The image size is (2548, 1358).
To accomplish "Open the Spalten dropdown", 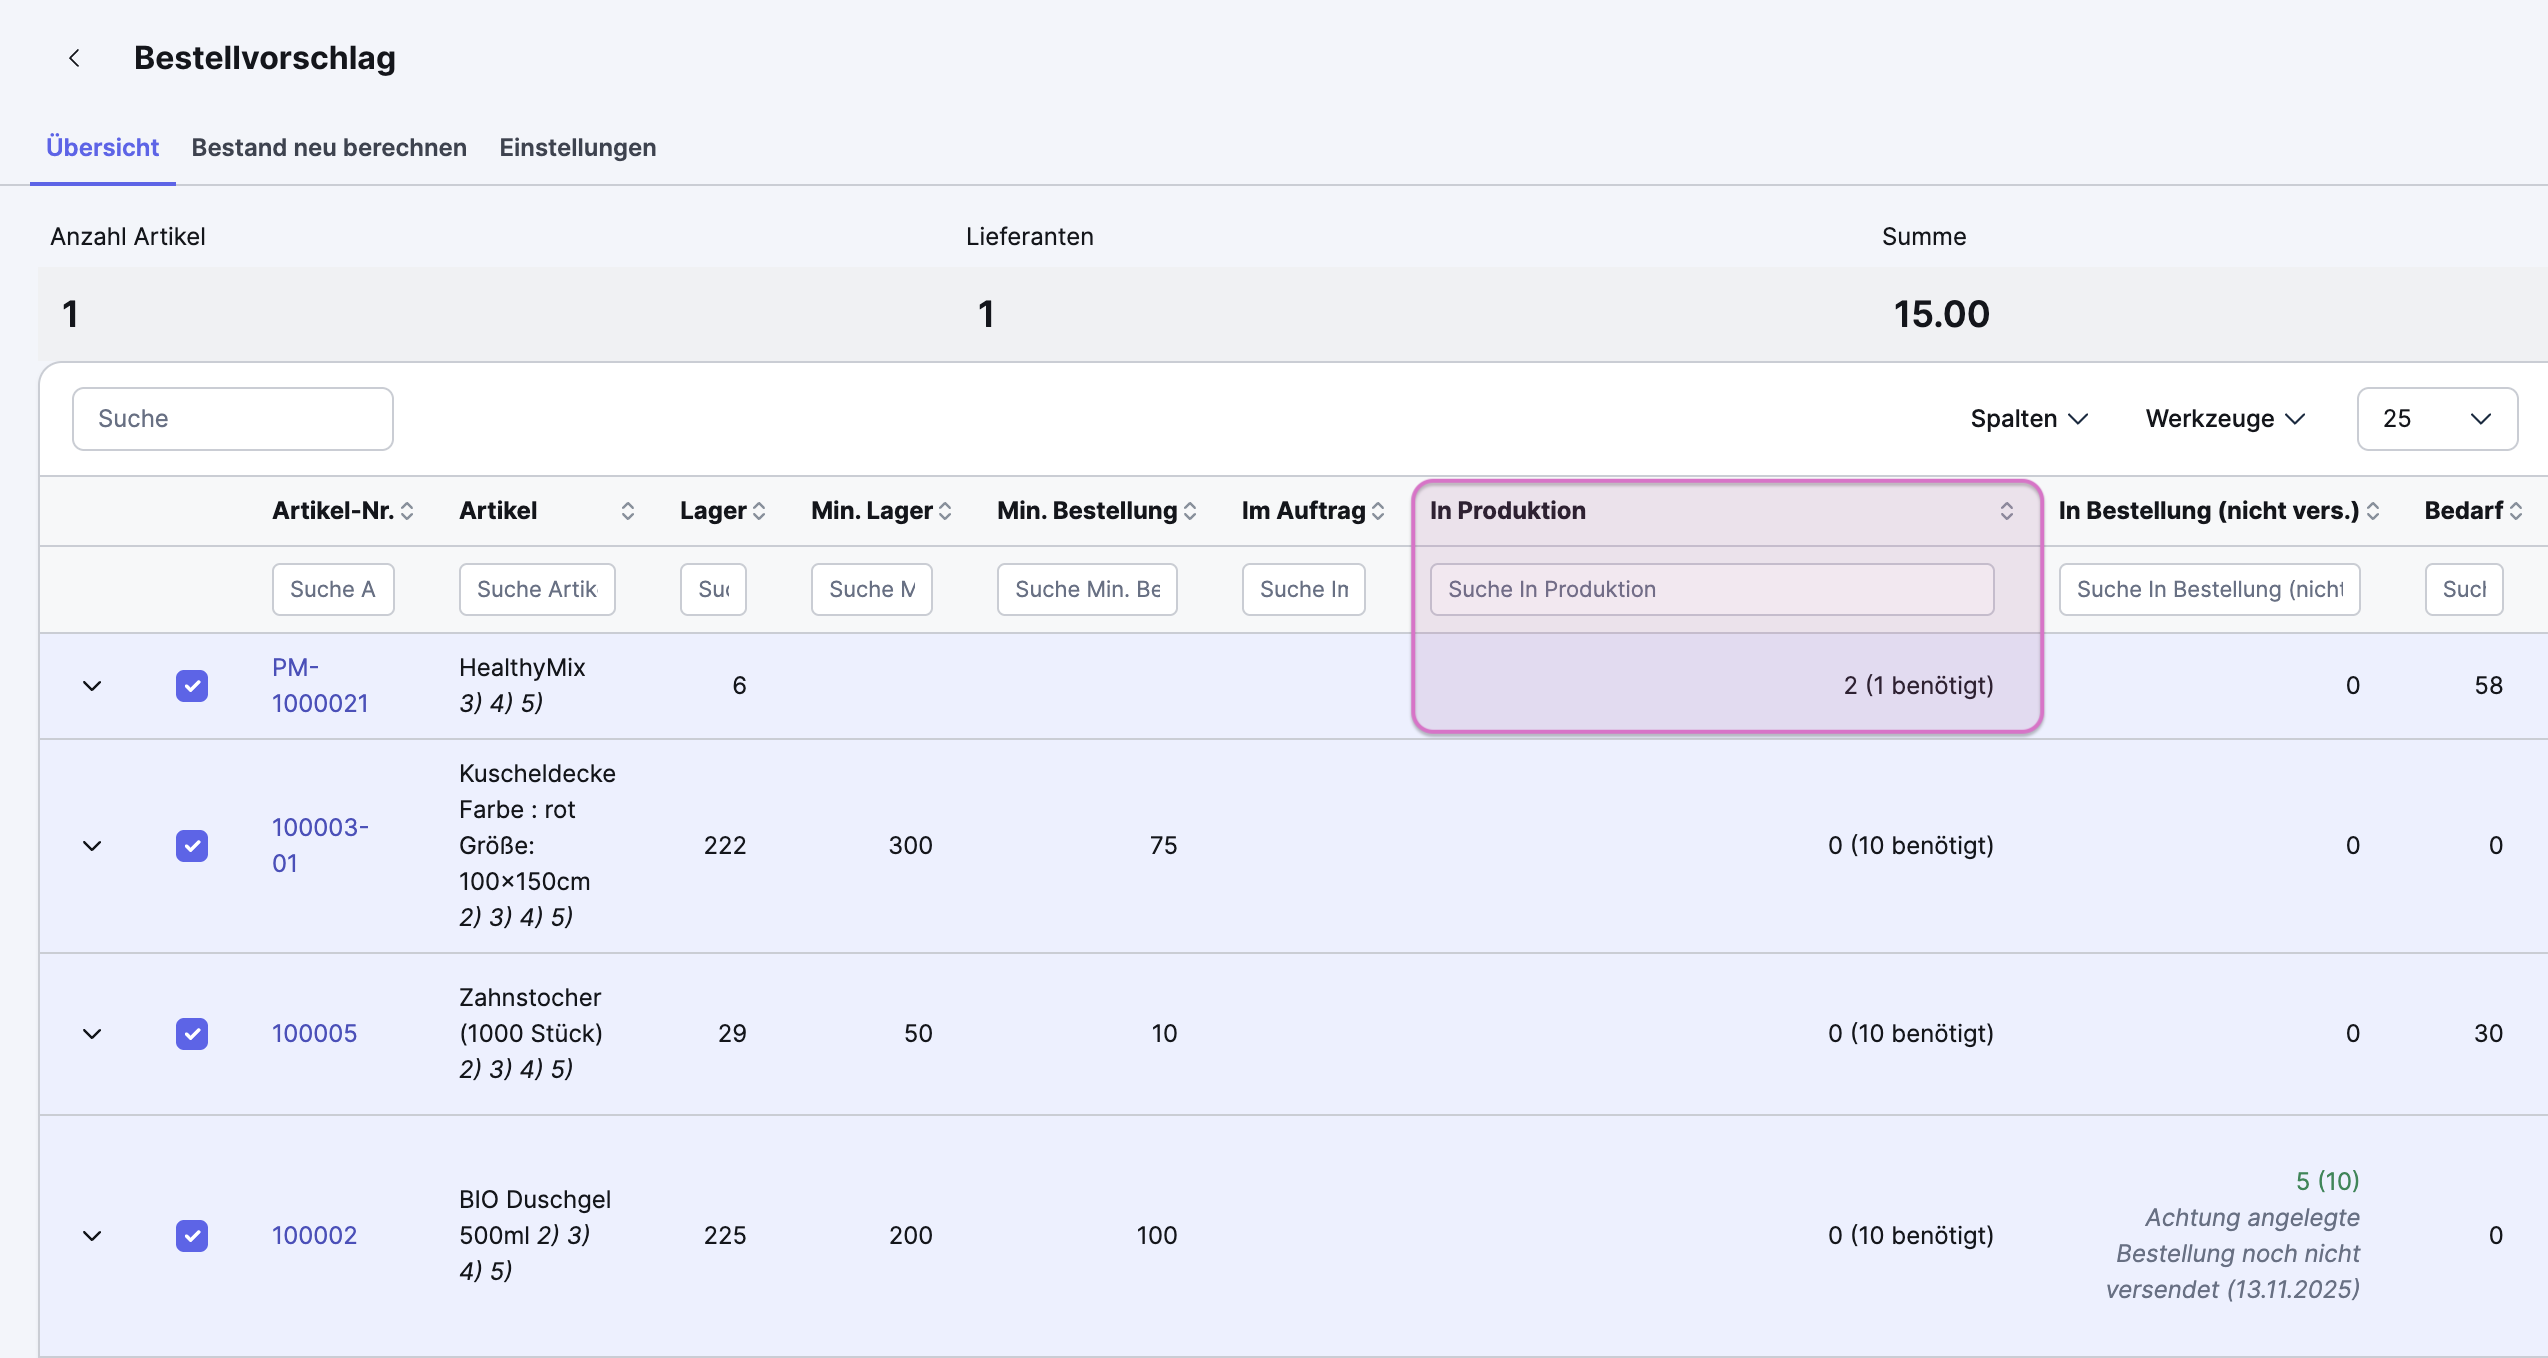I will tap(2028, 419).
